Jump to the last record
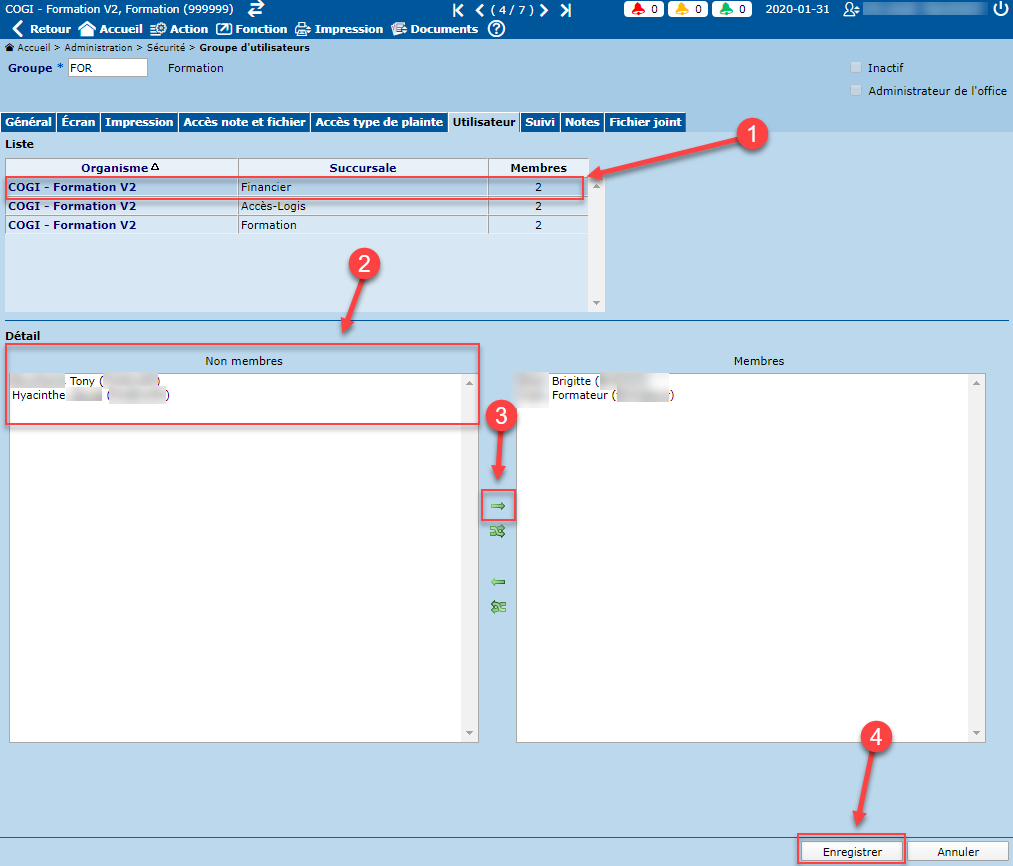The height and width of the screenshot is (866, 1013). [x=565, y=10]
